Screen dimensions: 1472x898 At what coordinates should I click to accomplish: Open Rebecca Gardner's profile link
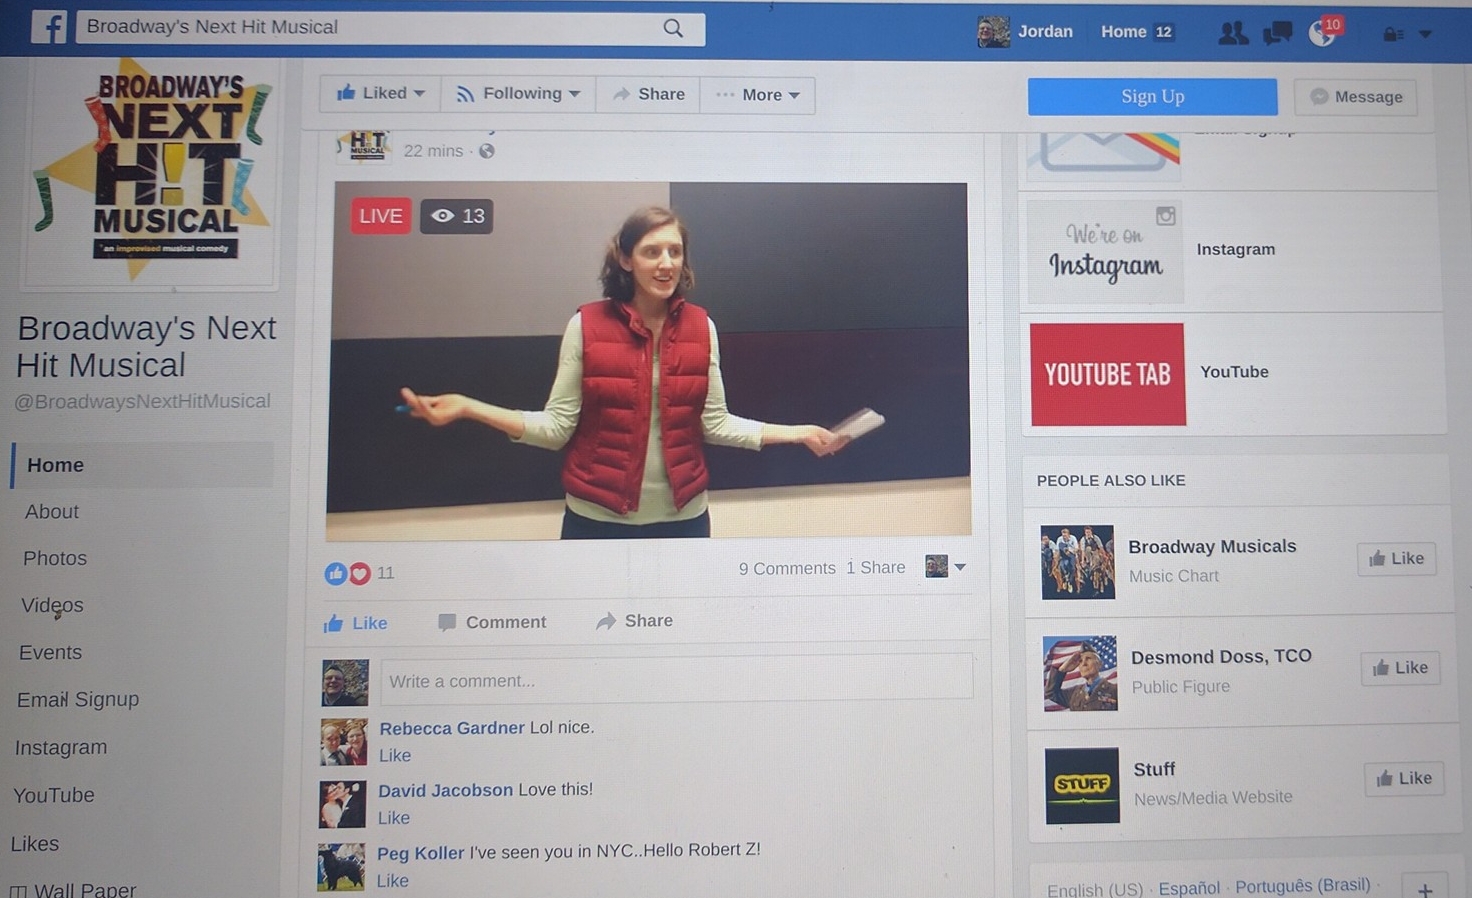click(x=451, y=728)
